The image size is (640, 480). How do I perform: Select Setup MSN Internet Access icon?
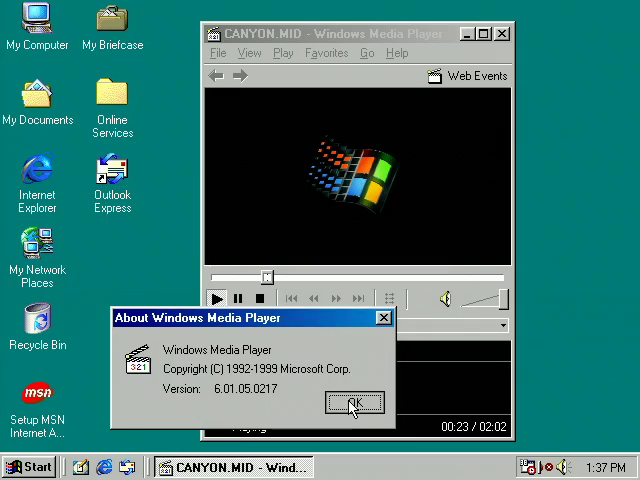37,409
